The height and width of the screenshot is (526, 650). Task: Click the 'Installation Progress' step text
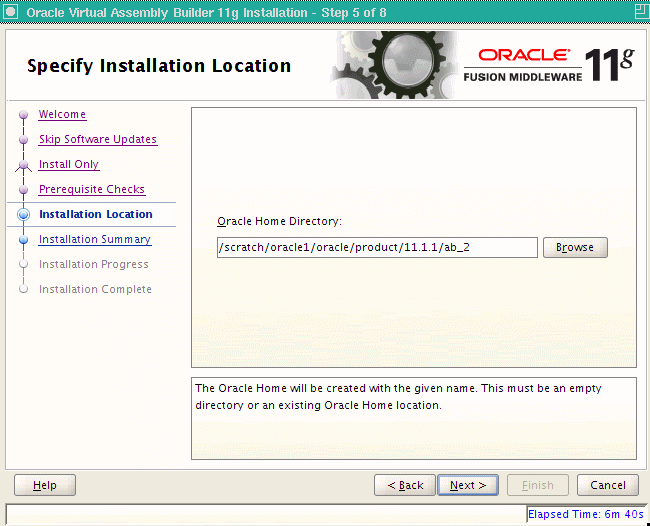click(94, 264)
